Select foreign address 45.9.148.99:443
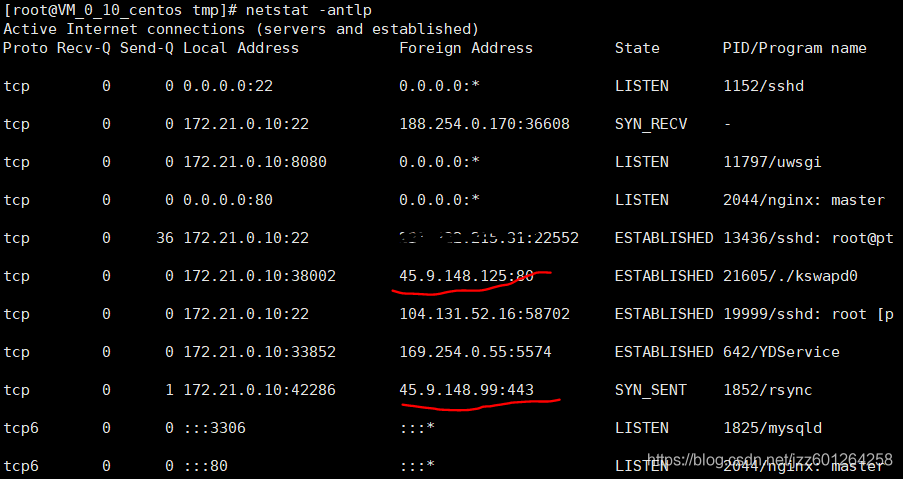Viewport: 903px width, 479px height. tap(466, 390)
